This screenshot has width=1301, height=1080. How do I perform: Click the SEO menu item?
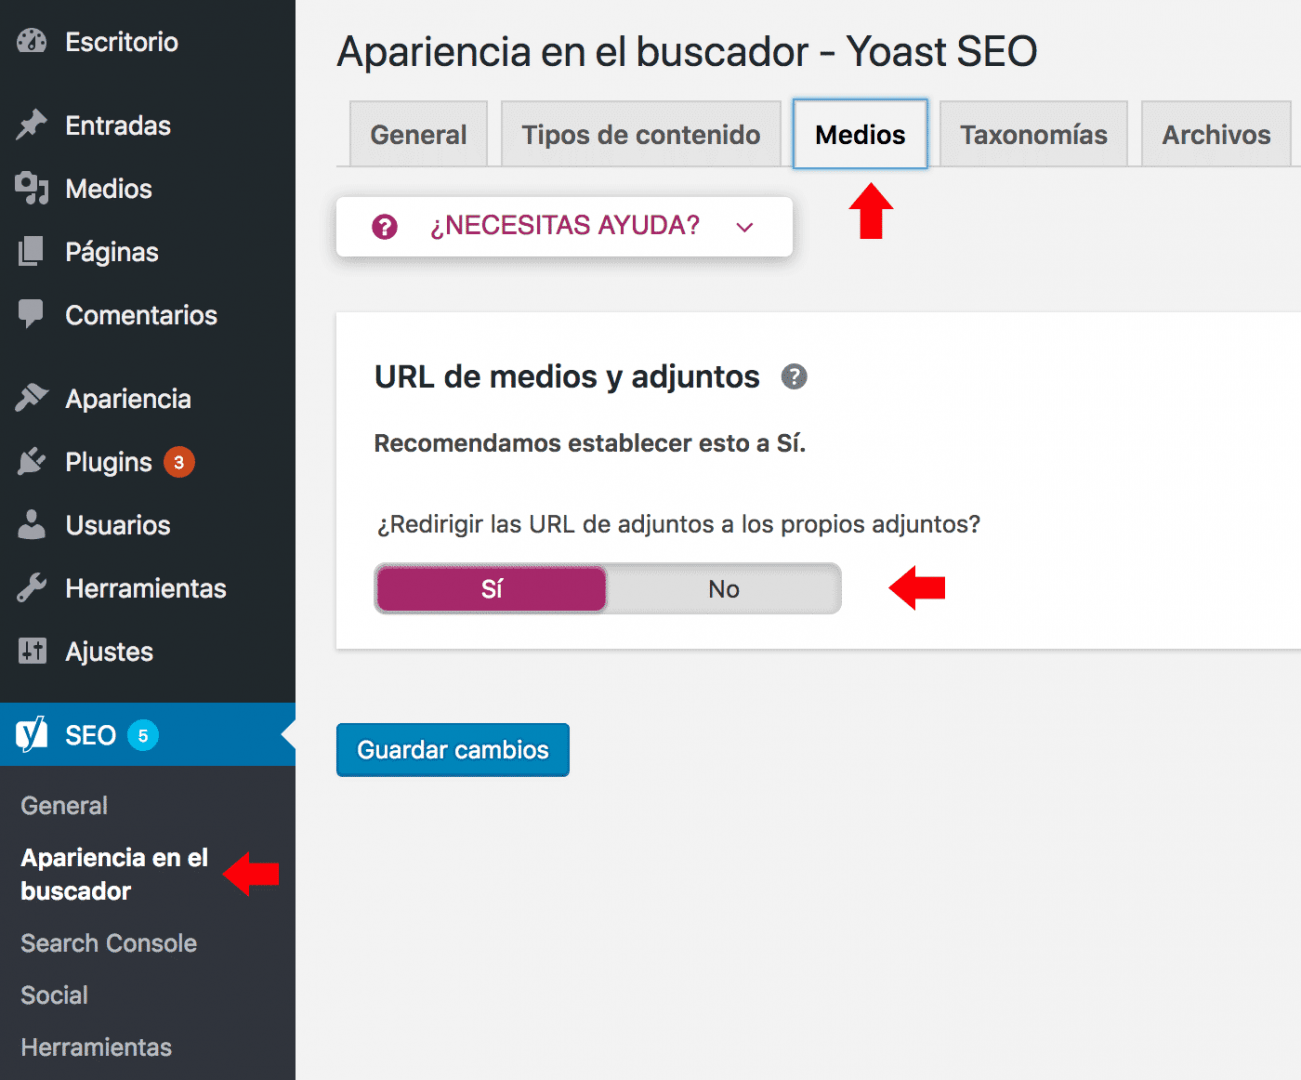point(148,735)
